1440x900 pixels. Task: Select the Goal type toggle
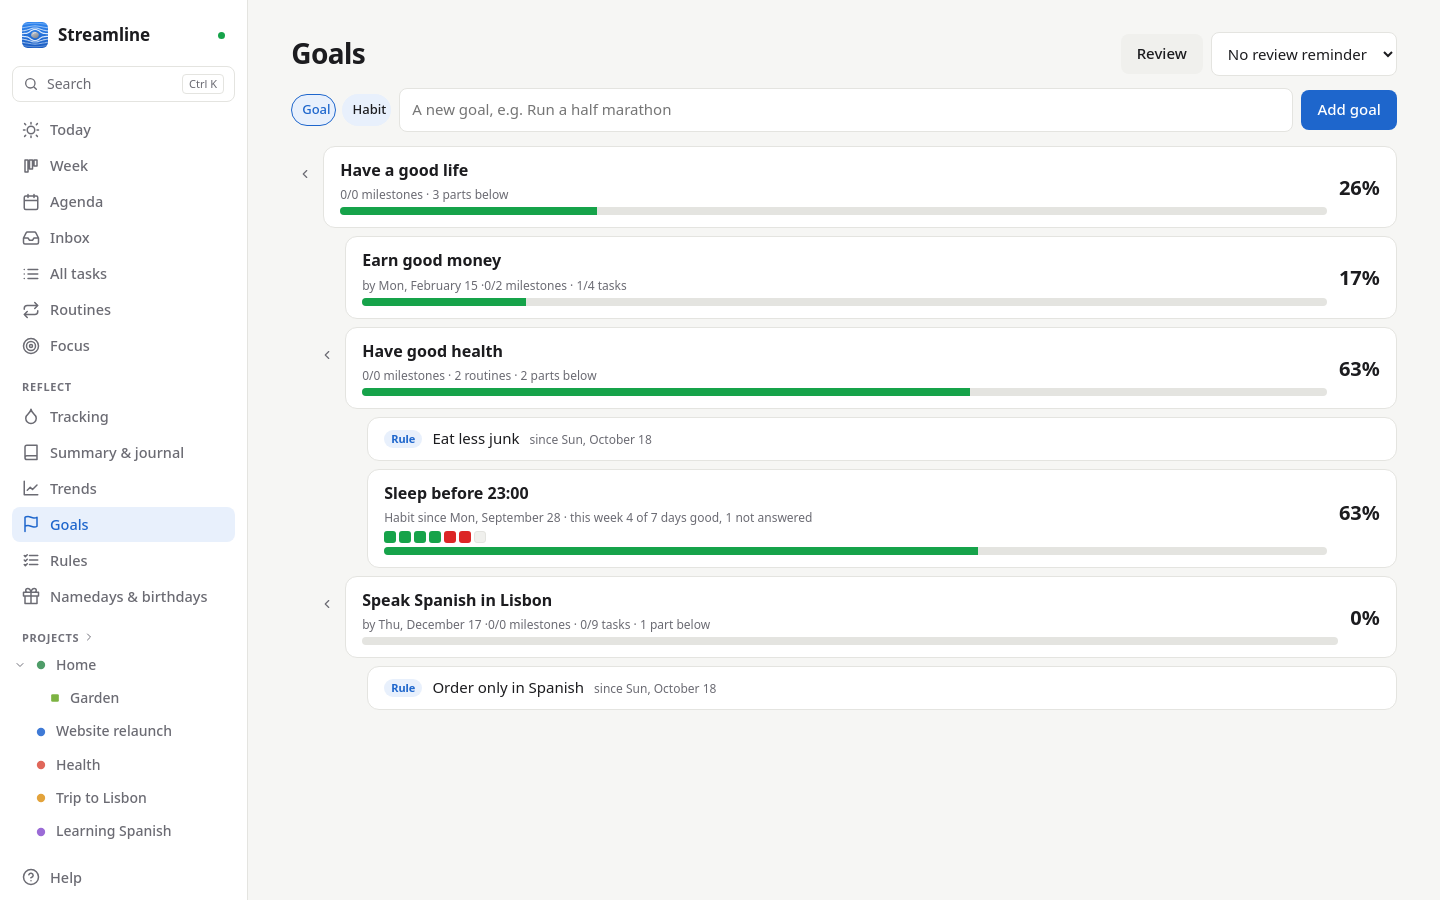point(314,110)
